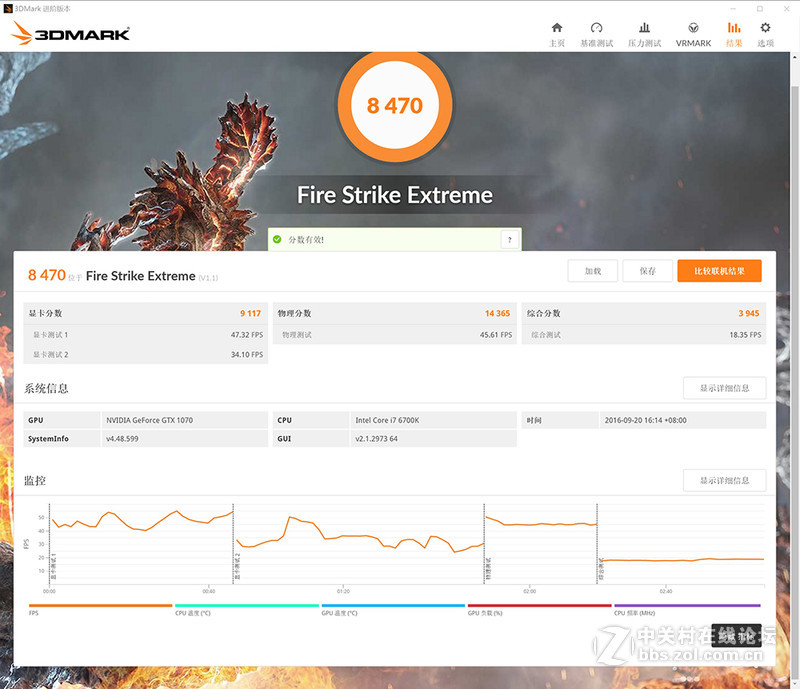Show detailed system information button
Image resolution: width=800 pixels, height=689 pixels.
coord(724,388)
